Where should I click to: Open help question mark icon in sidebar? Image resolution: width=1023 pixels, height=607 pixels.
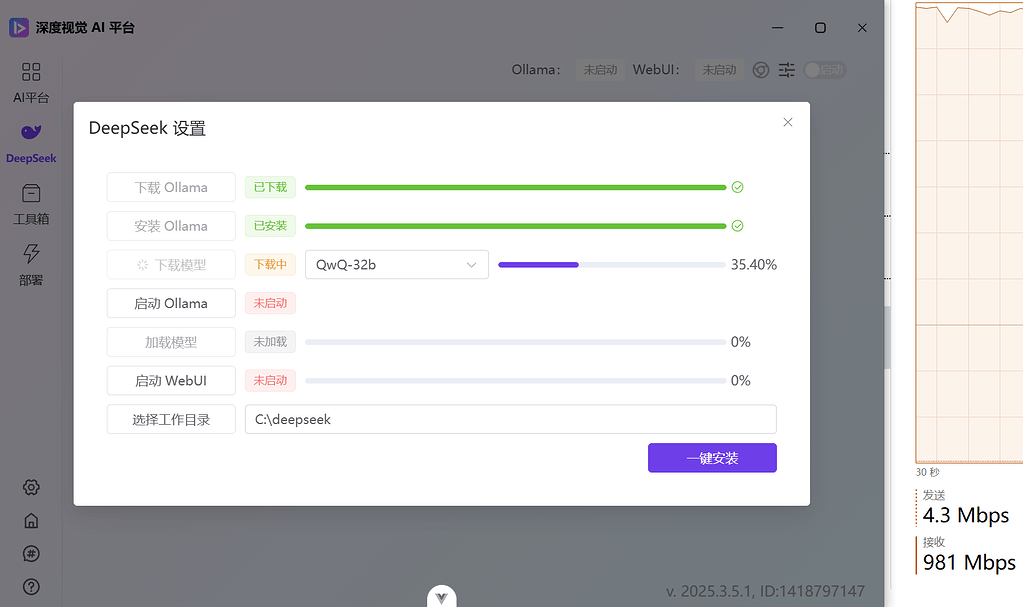tap(31, 587)
